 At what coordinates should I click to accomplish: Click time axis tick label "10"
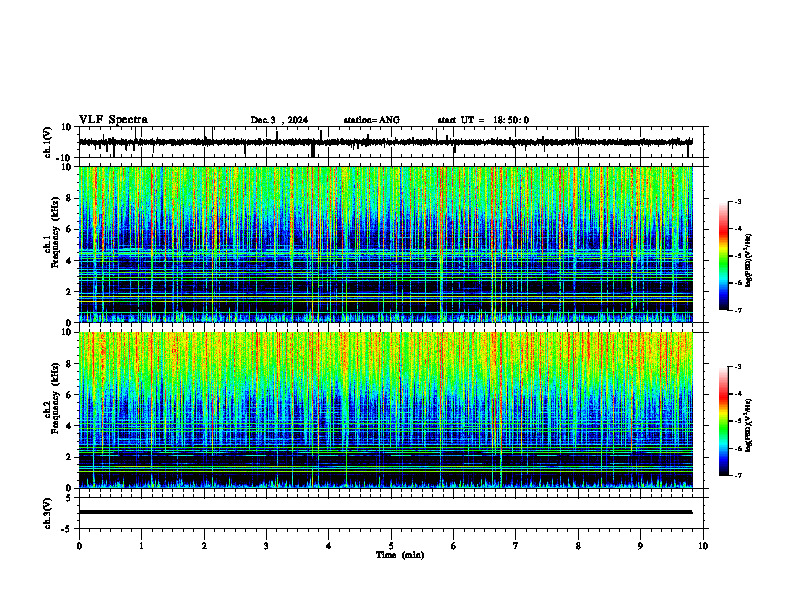[x=703, y=546]
